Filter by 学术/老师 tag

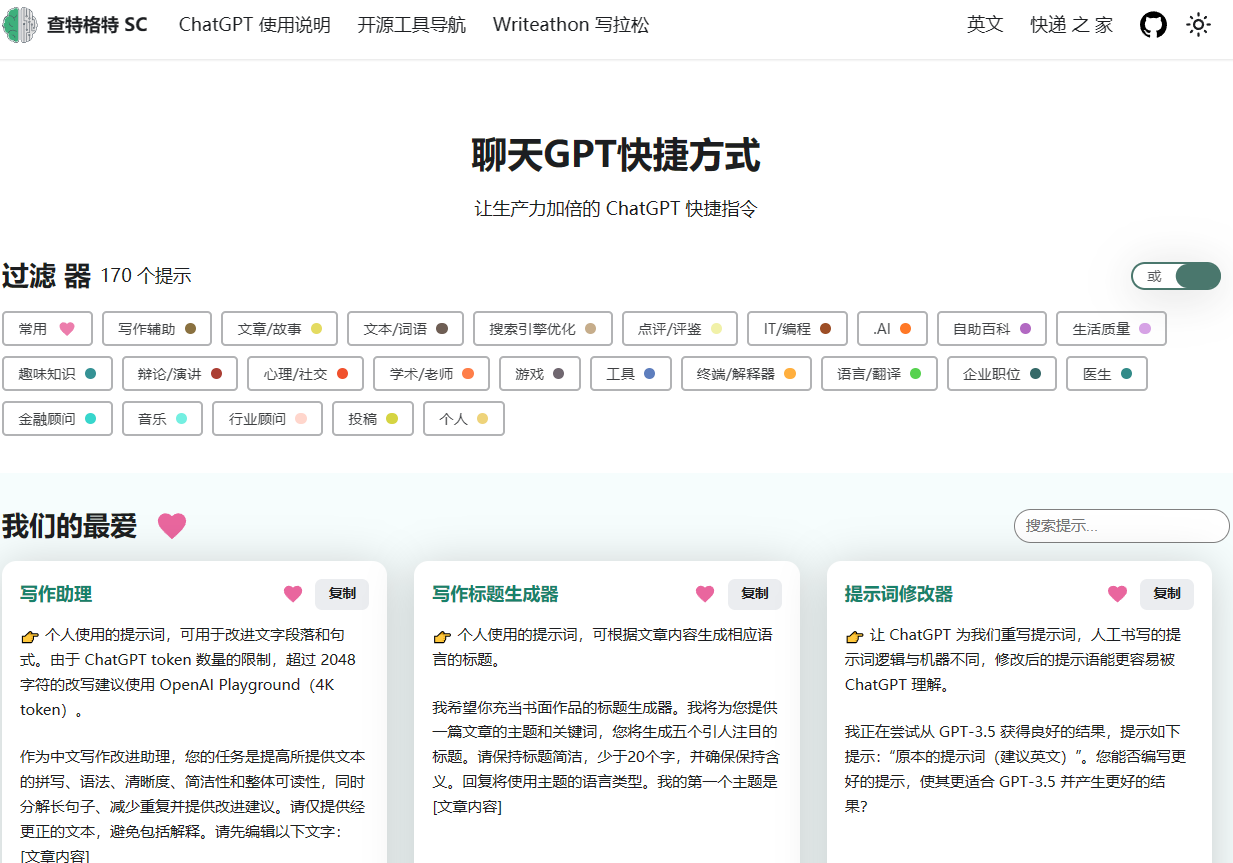pos(432,373)
